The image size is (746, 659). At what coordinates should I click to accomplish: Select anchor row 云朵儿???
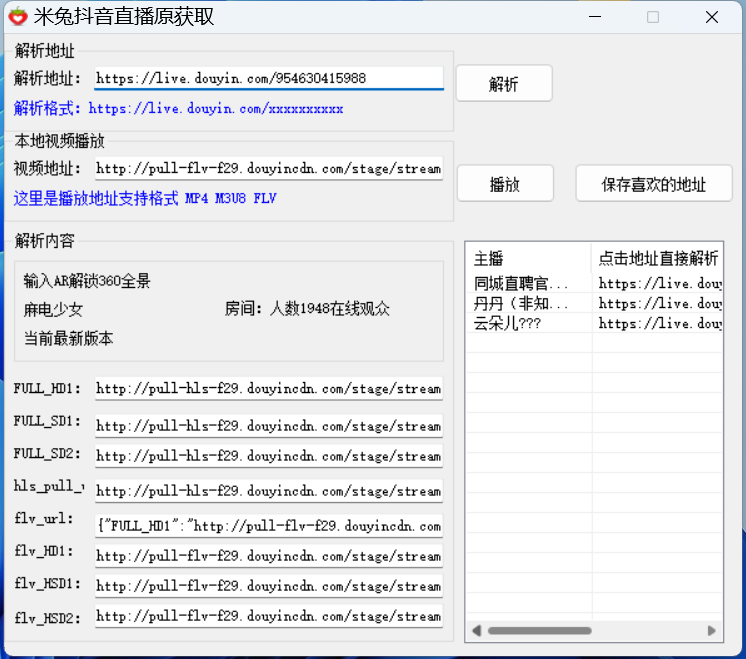tap(507, 324)
